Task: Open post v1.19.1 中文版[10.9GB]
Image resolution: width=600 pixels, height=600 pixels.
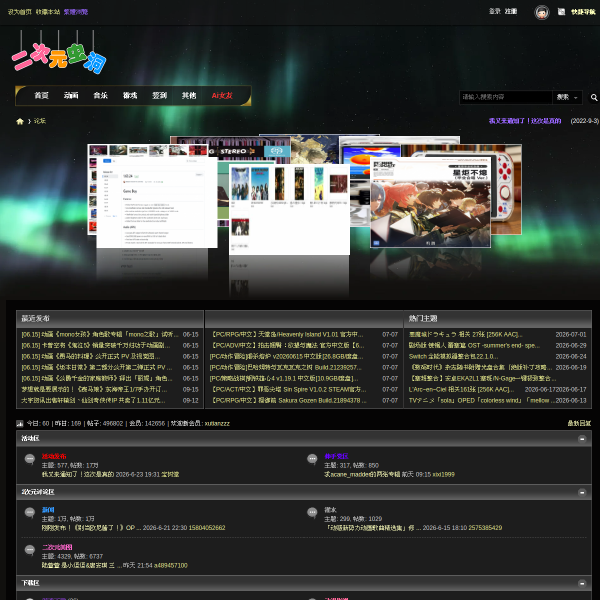Action: click(284, 379)
